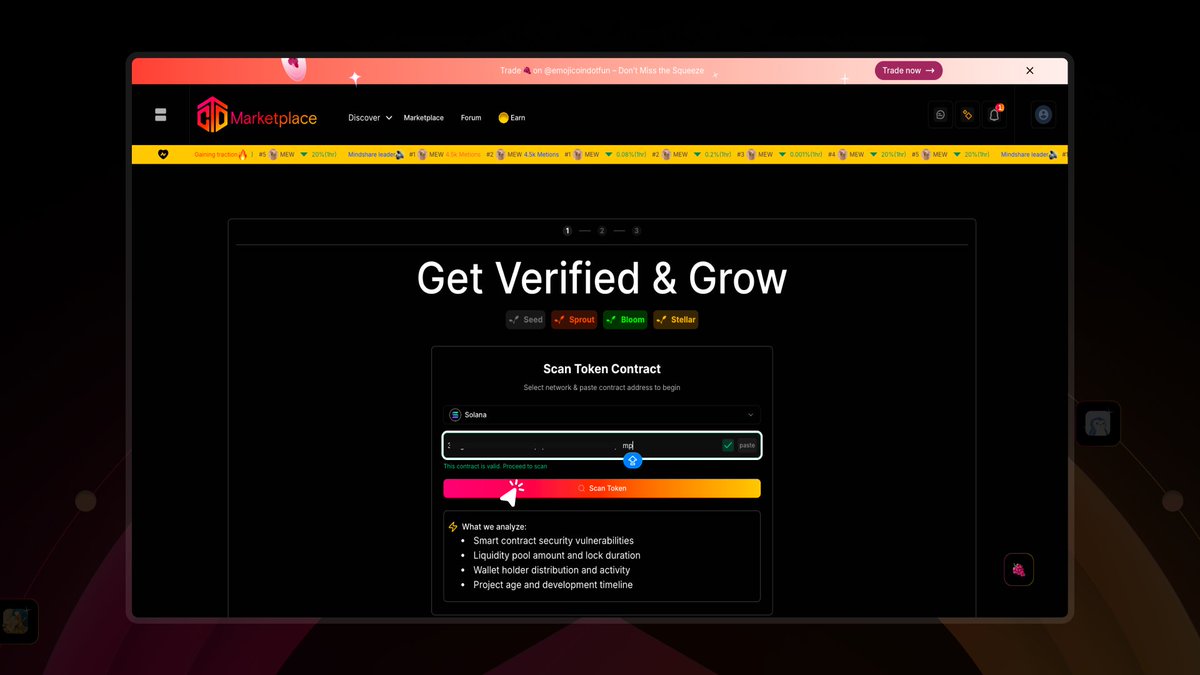This screenshot has height=675, width=1200.
Task: Select the Sprout tier badge
Action: point(574,320)
